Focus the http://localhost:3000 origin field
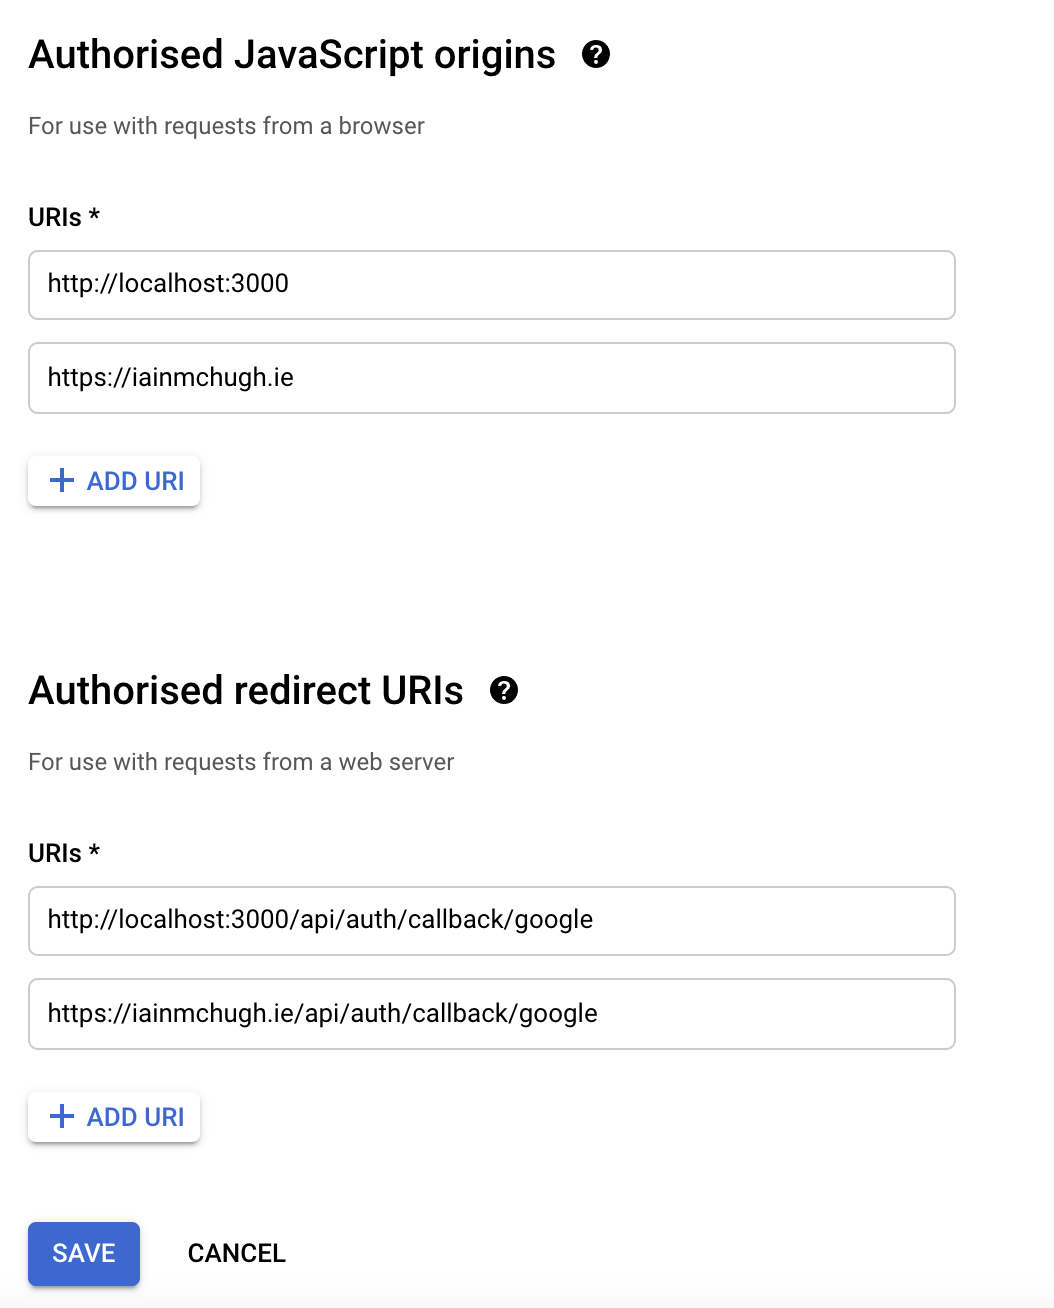The height and width of the screenshot is (1308, 1054). pyautogui.click(x=492, y=285)
